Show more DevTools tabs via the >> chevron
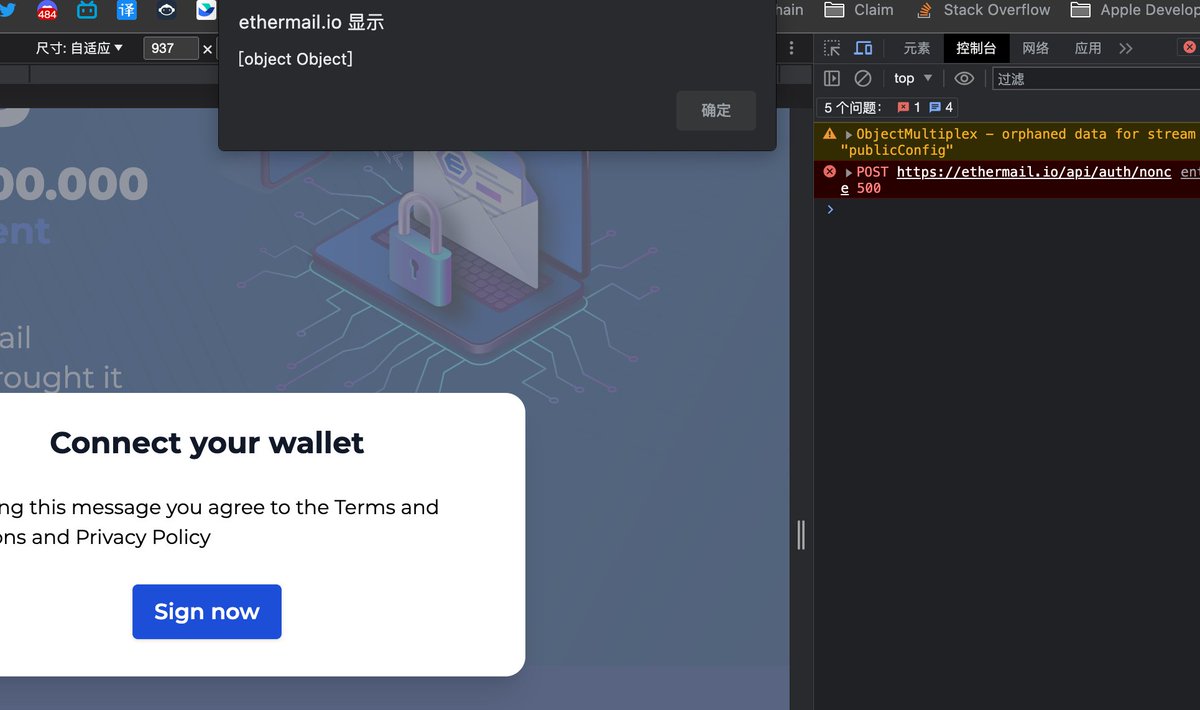Image resolution: width=1200 pixels, height=710 pixels. tap(1126, 48)
